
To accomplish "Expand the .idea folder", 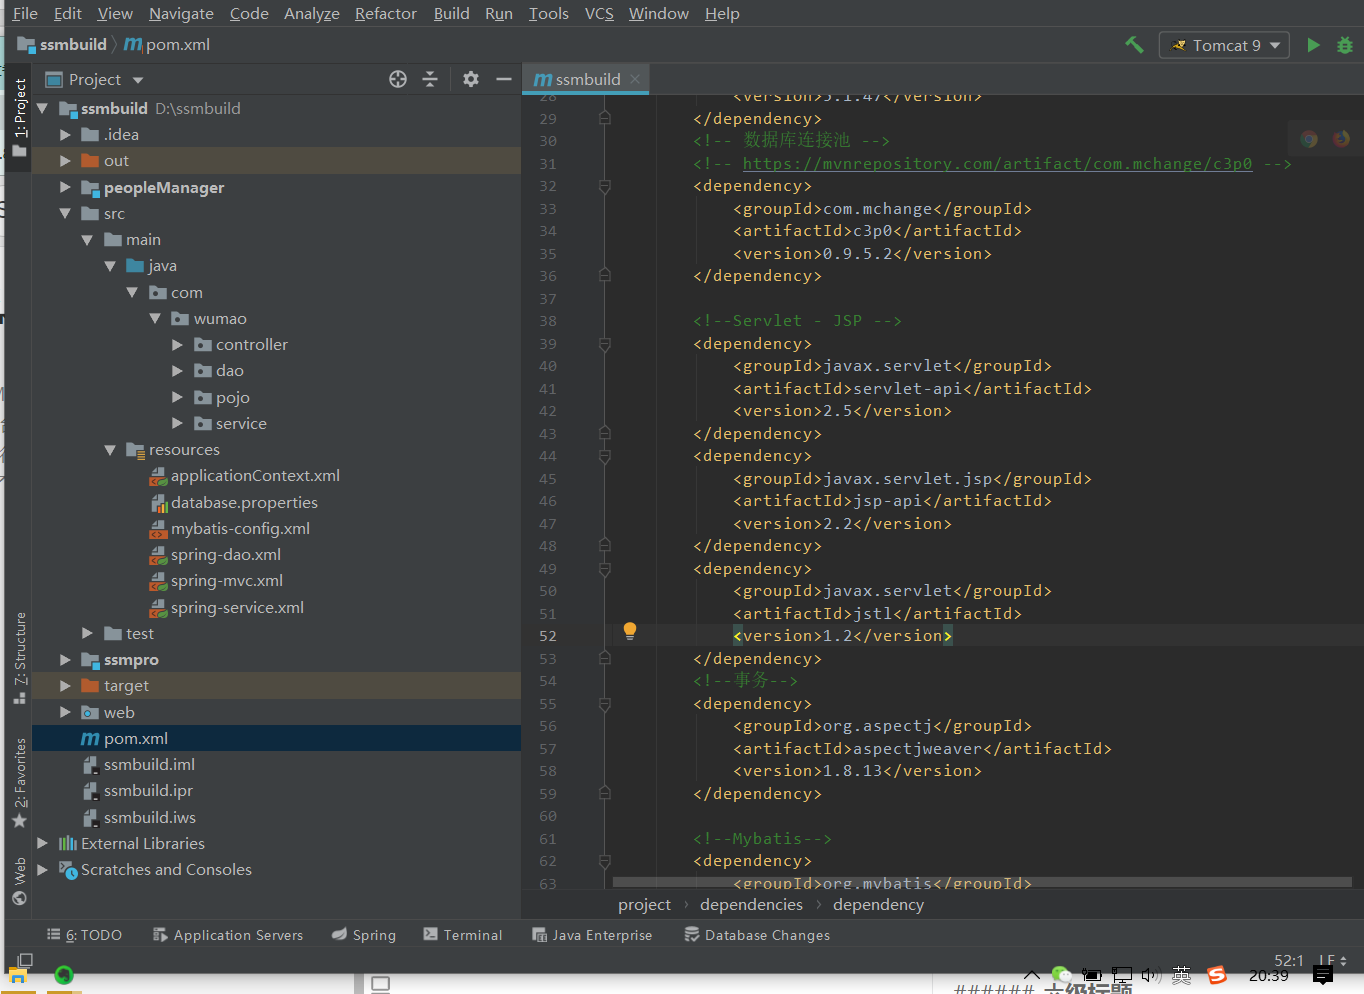I will point(65,134).
